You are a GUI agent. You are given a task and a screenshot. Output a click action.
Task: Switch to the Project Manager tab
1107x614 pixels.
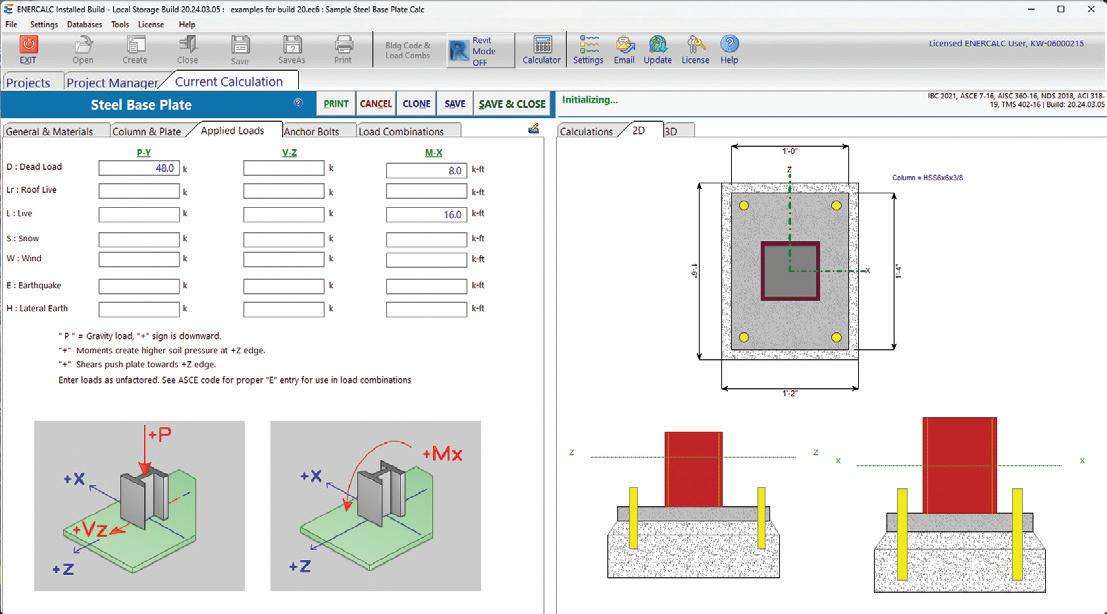click(x=112, y=83)
